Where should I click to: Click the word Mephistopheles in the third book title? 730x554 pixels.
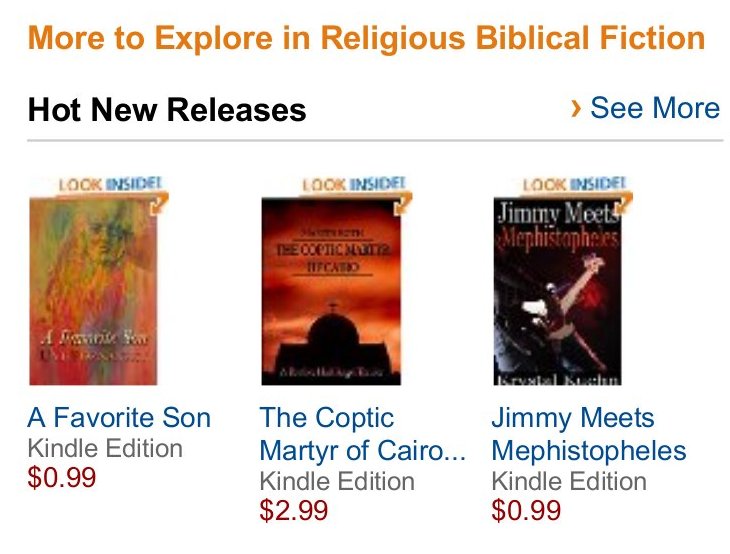click(x=589, y=450)
